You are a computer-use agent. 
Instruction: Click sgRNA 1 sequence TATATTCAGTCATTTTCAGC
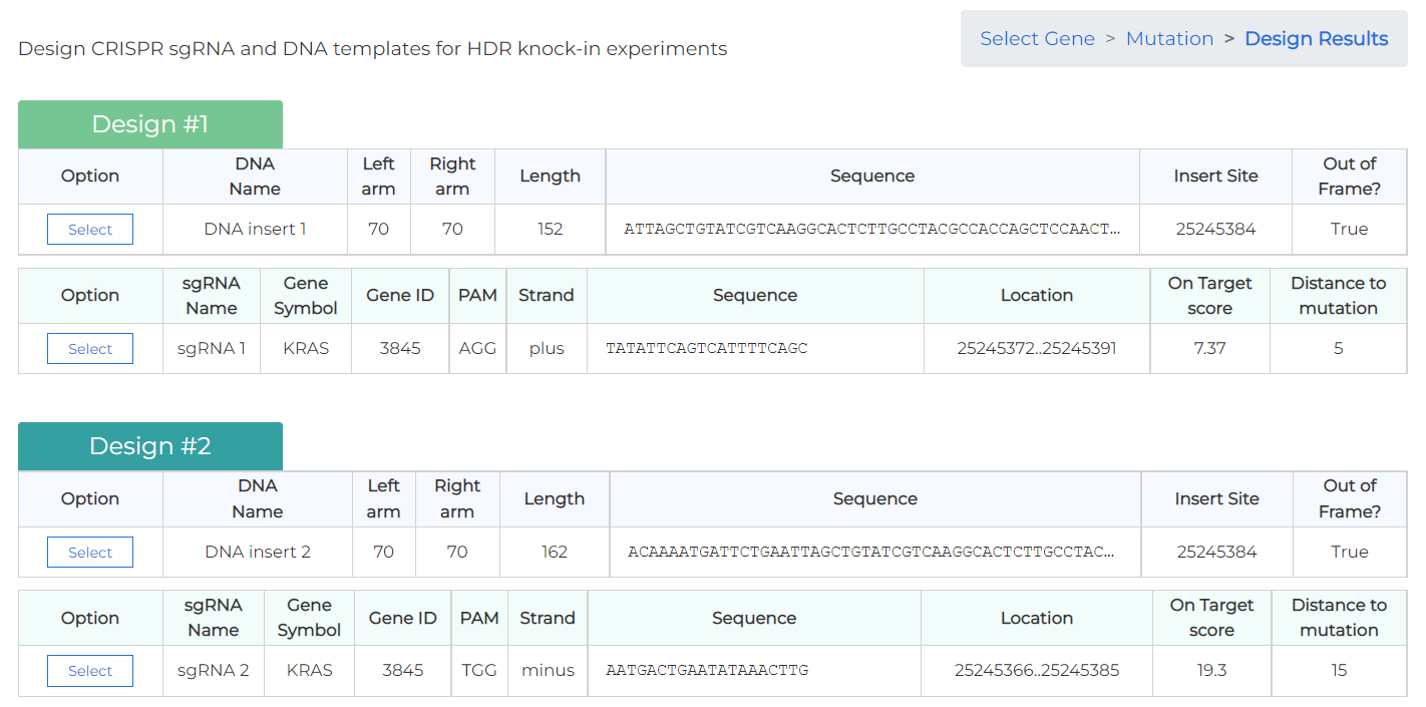pos(706,349)
